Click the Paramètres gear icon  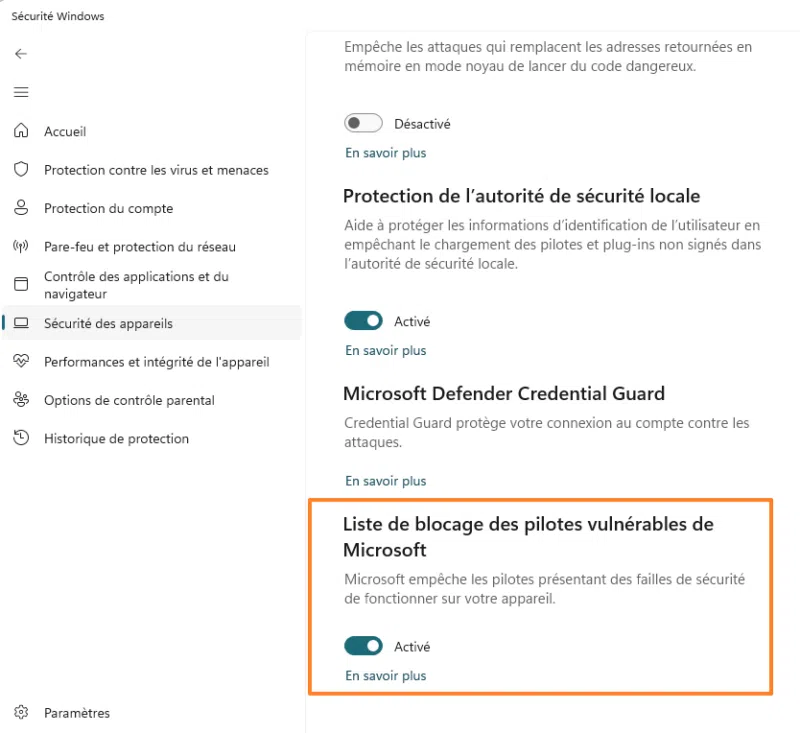[x=21, y=713]
